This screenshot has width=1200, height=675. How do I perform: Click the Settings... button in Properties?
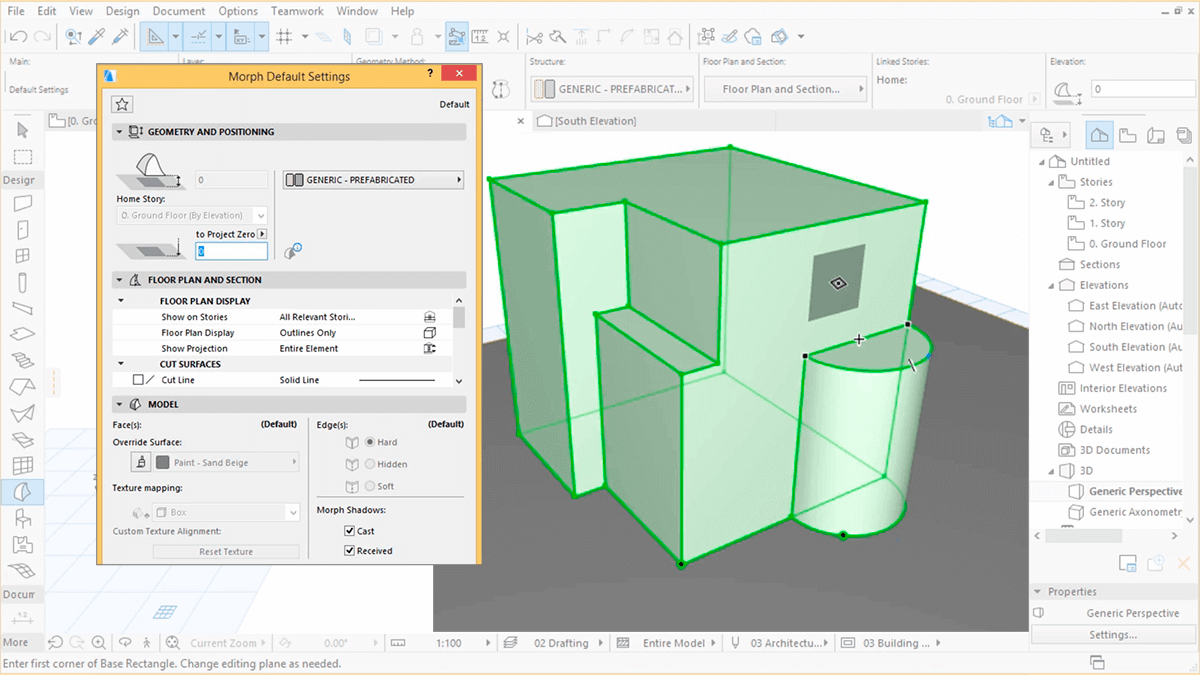(1112, 634)
